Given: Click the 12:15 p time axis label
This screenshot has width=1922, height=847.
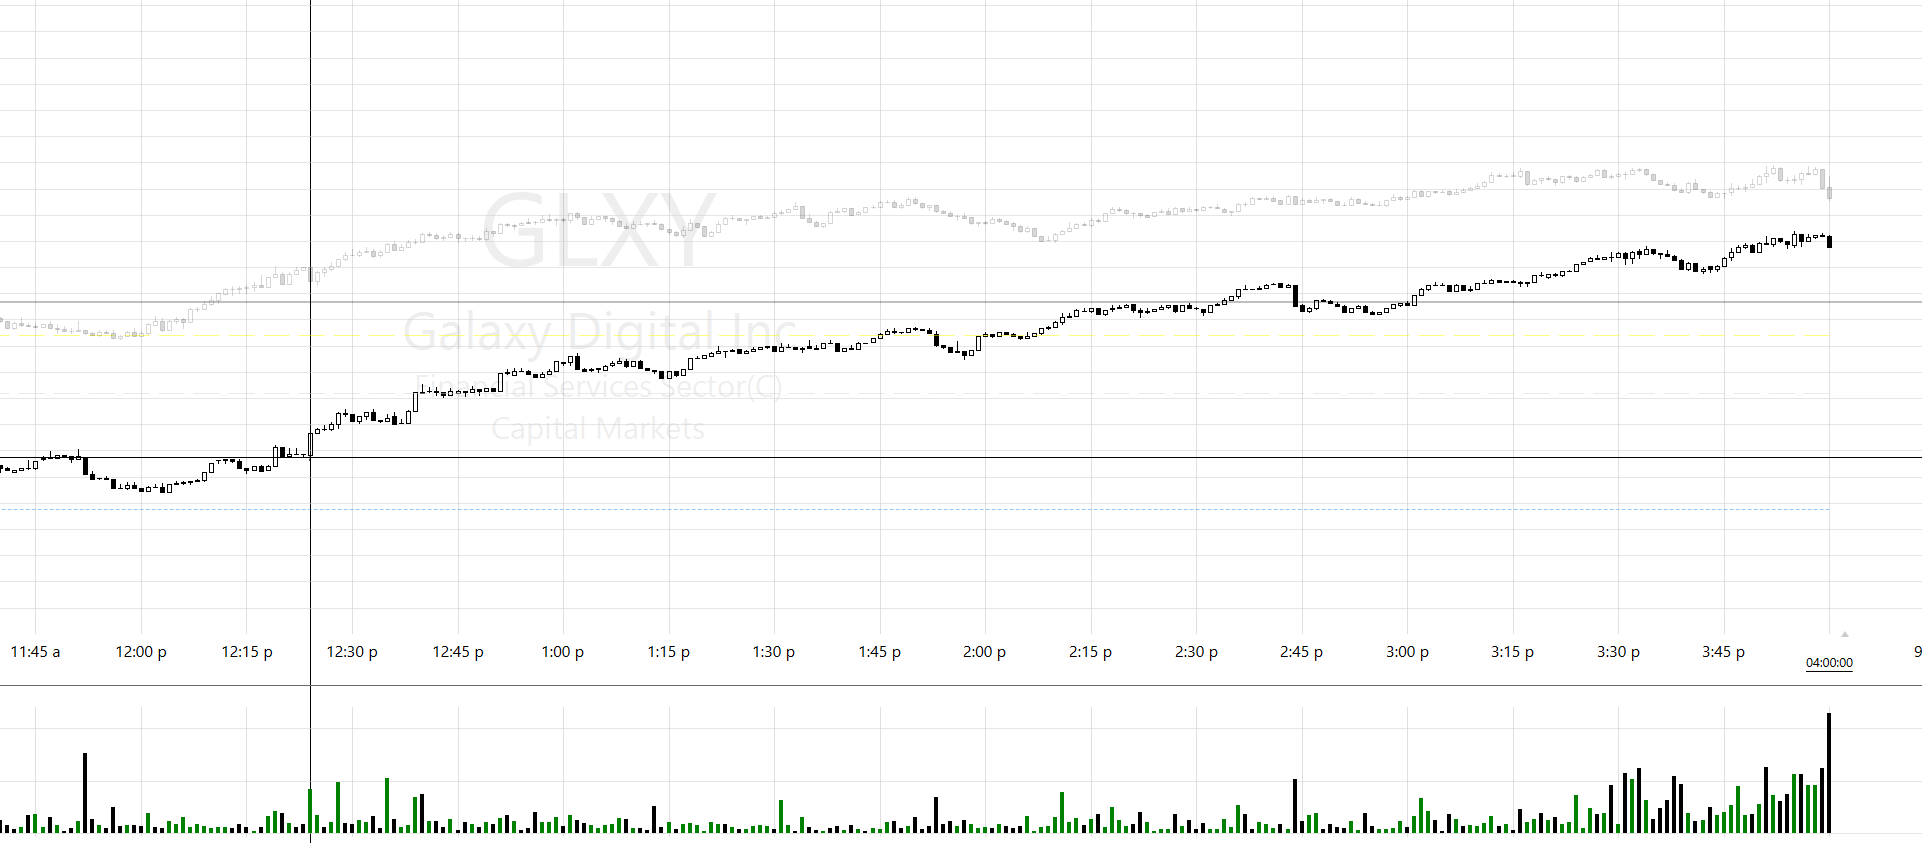Looking at the screenshot, I should point(247,652).
